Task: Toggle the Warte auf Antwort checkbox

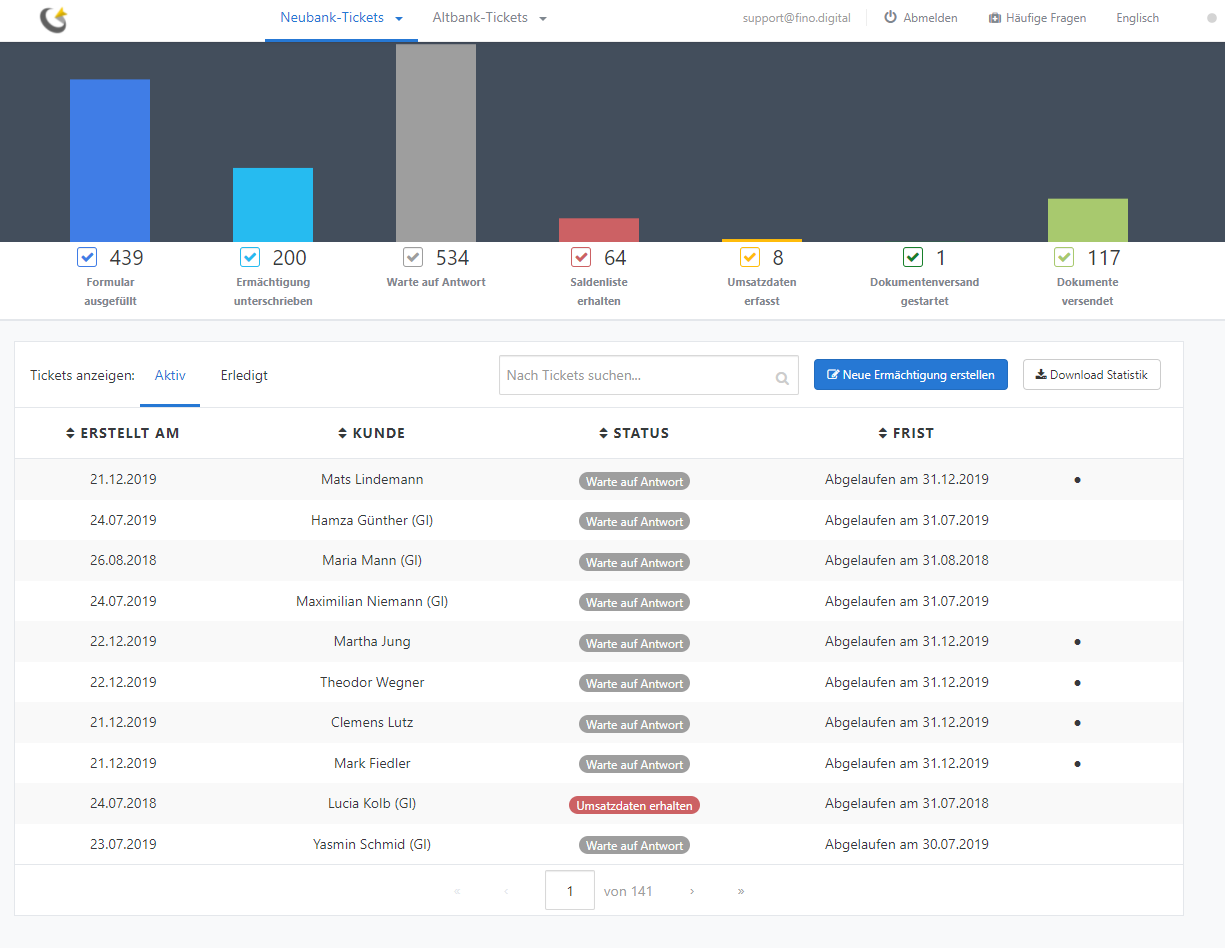Action: pyautogui.click(x=413, y=257)
